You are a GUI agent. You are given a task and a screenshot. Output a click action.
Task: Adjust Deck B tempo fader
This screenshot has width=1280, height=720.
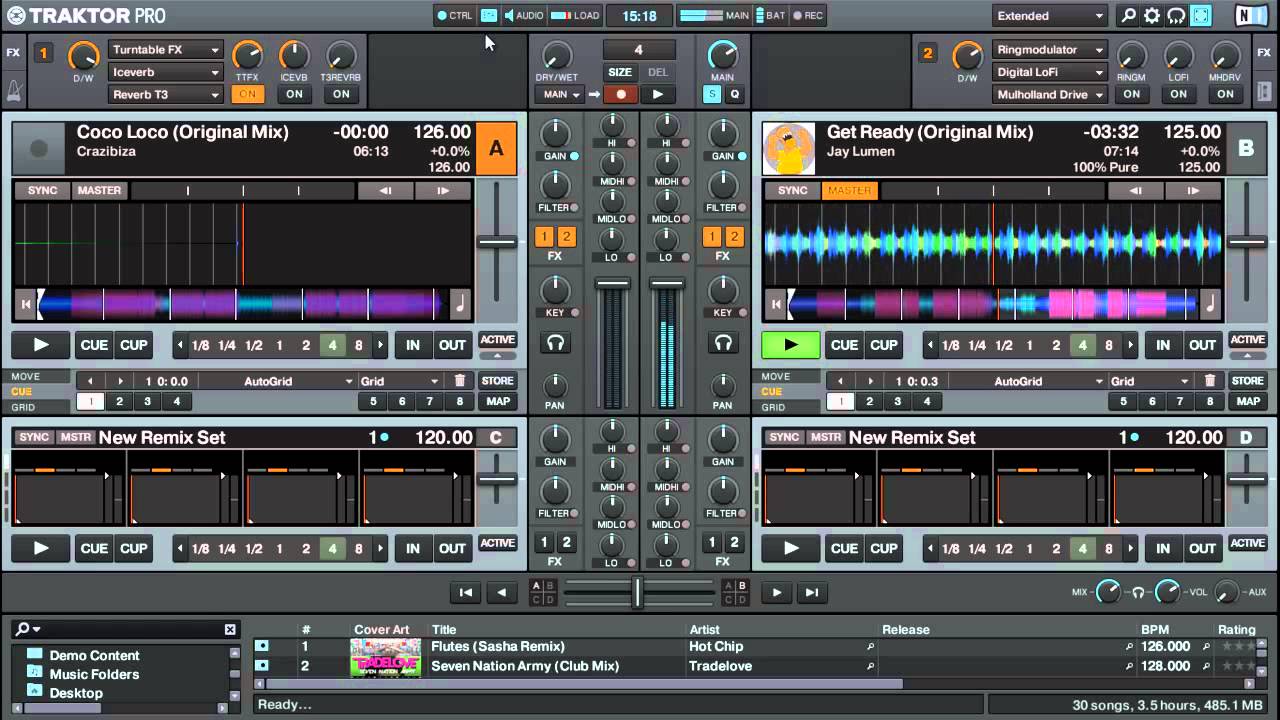coord(1247,241)
